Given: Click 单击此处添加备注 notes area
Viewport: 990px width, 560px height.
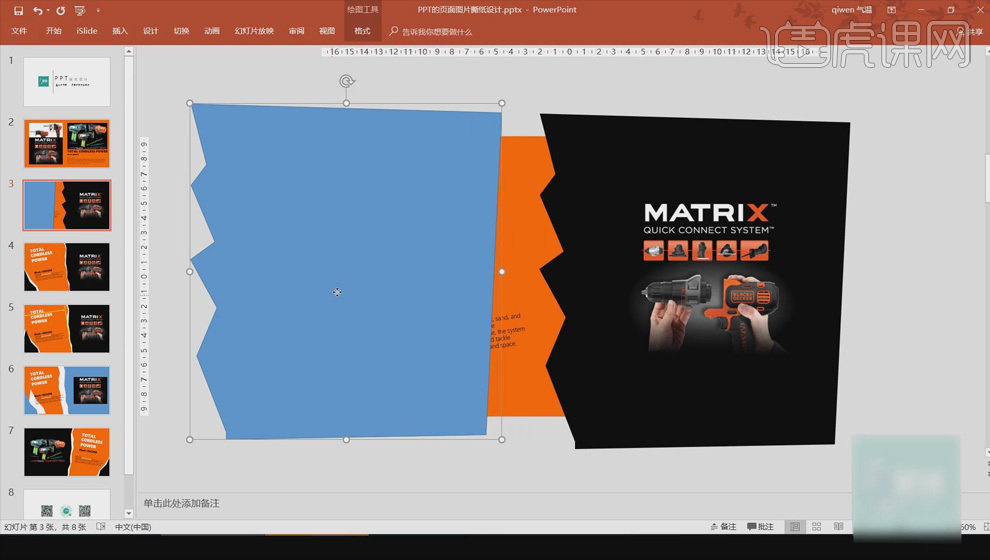Looking at the screenshot, I should (181, 503).
